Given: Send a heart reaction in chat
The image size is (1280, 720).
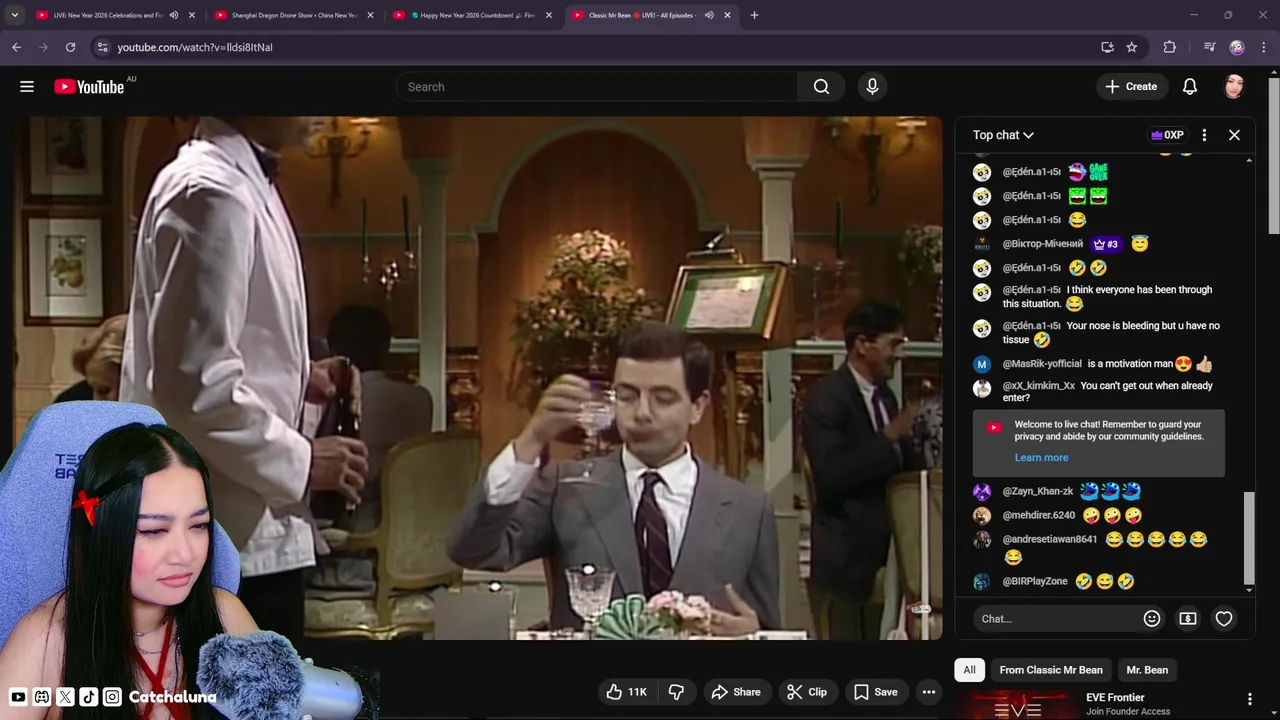Looking at the screenshot, I should [x=1224, y=619].
